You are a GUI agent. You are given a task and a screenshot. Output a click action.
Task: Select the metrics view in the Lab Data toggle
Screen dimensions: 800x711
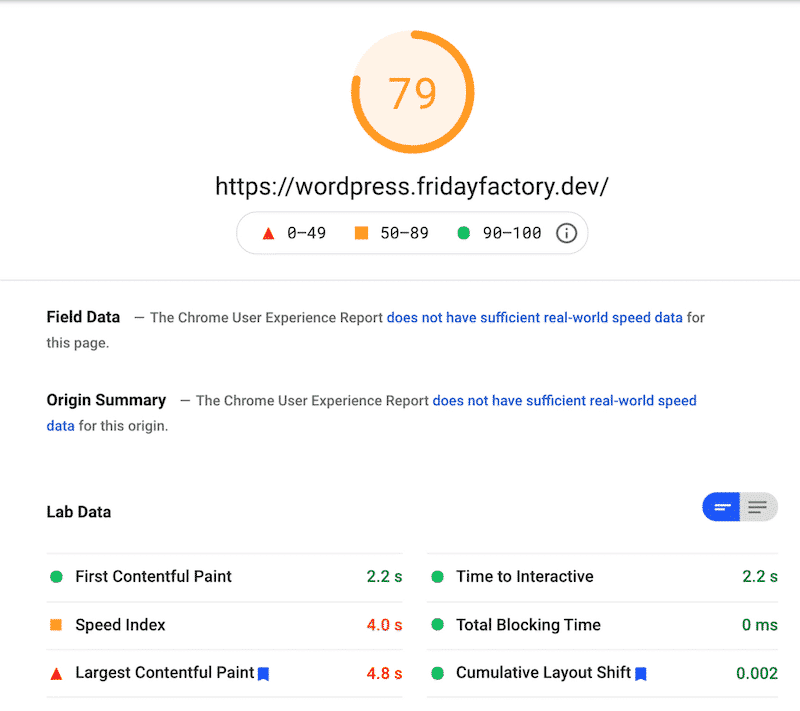point(722,507)
